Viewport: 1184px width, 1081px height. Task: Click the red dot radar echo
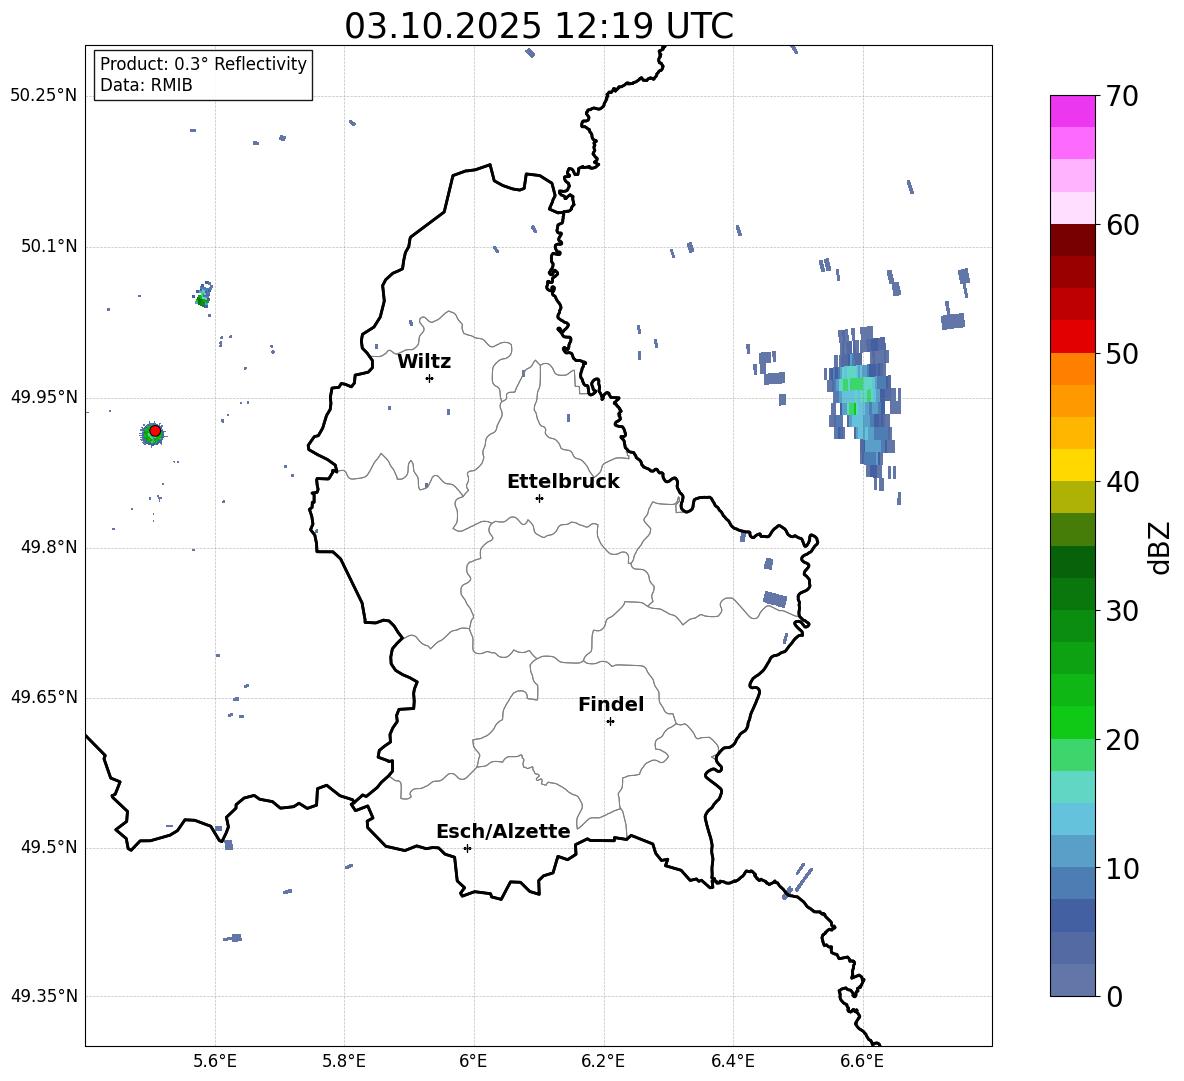(x=155, y=431)
